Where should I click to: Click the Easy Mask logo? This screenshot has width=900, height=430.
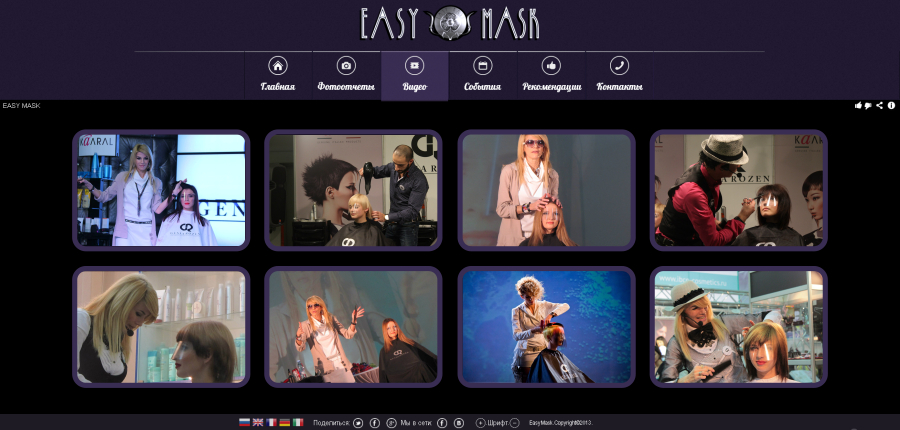[x=449, y=23]
